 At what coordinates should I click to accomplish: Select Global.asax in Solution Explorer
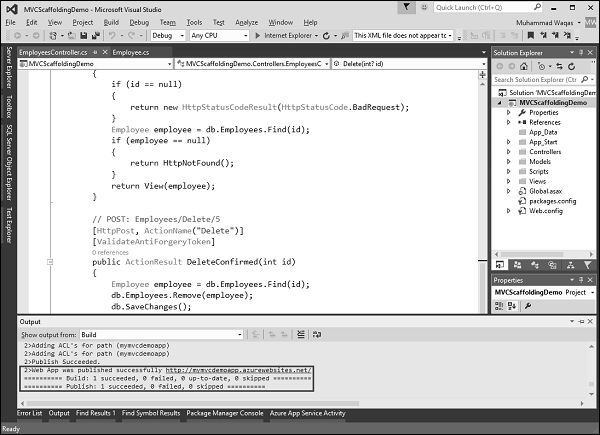point(545,191)
